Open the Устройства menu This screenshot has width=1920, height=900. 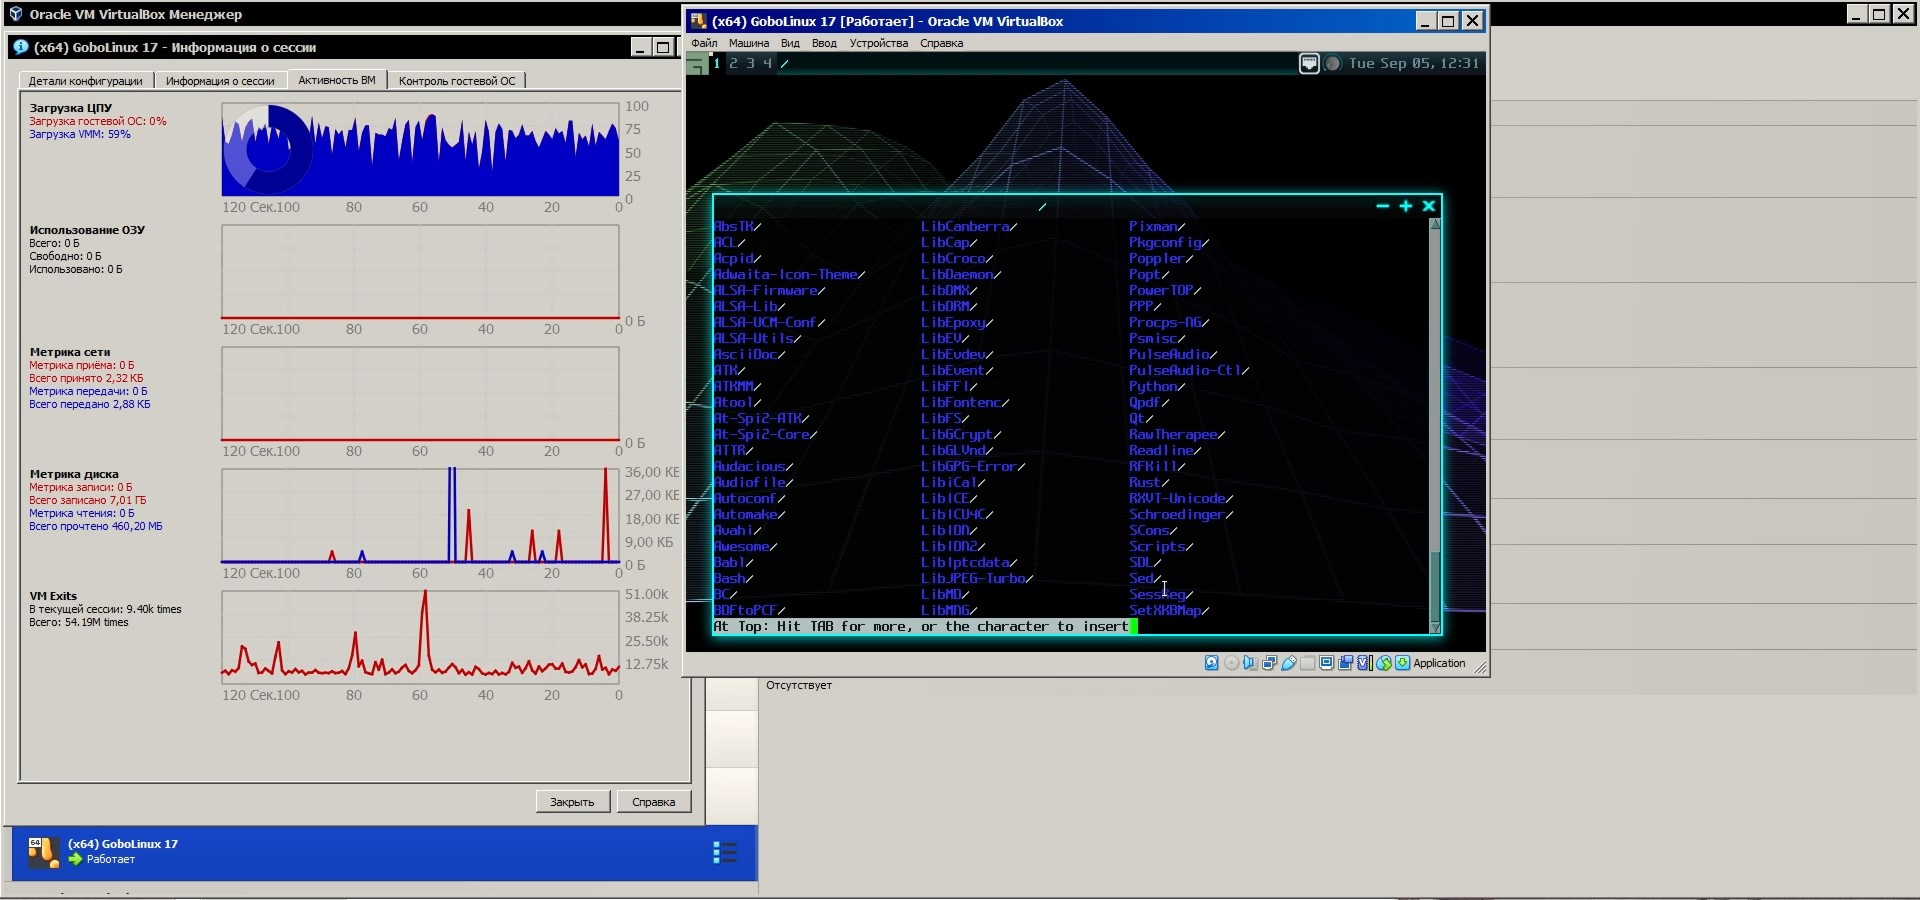pyautogui.click(x=878, y=43)
